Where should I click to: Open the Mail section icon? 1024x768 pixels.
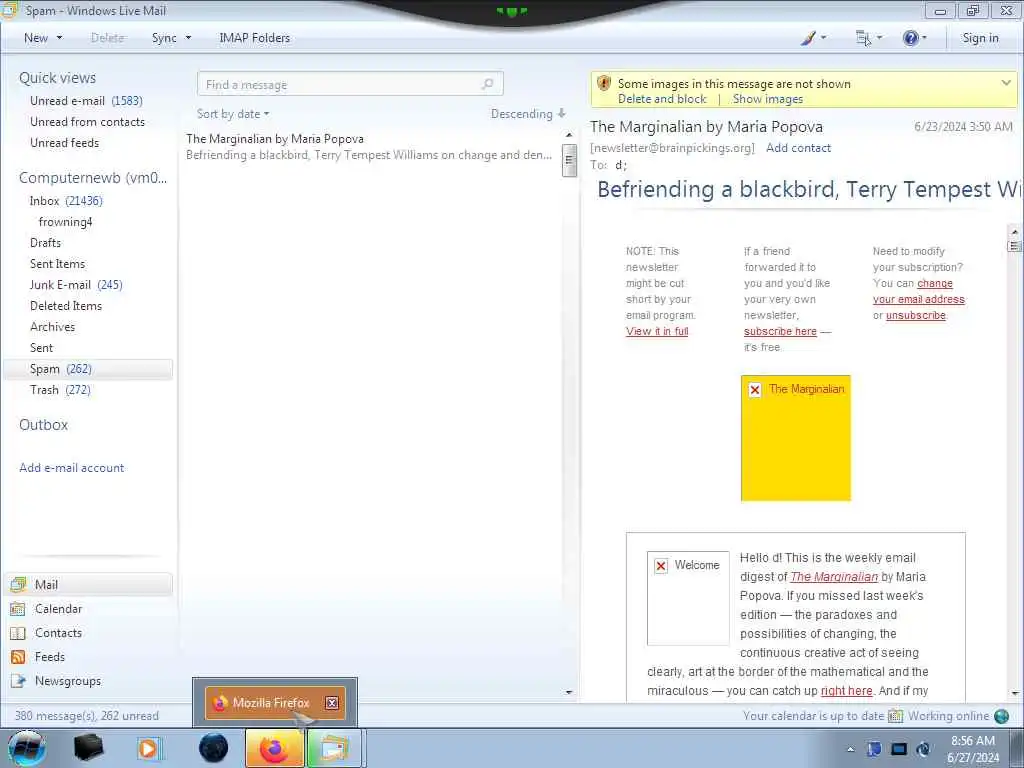coord(18,584)
